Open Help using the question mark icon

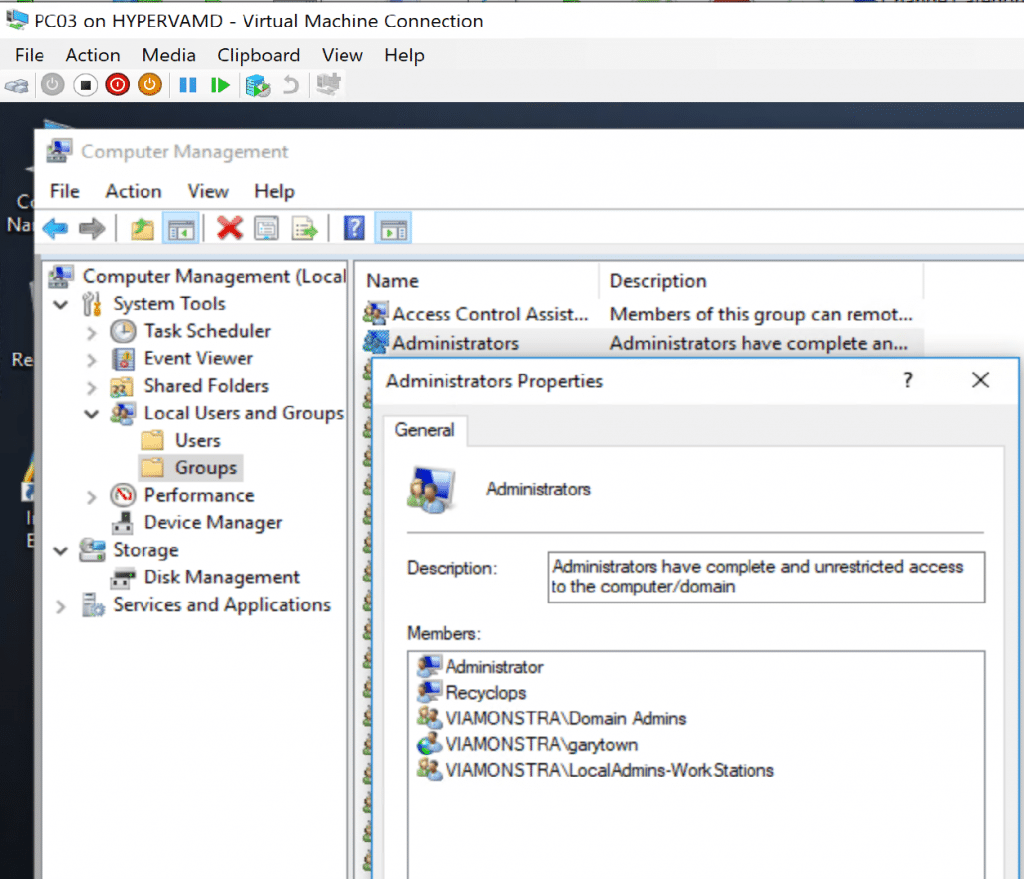354,227
